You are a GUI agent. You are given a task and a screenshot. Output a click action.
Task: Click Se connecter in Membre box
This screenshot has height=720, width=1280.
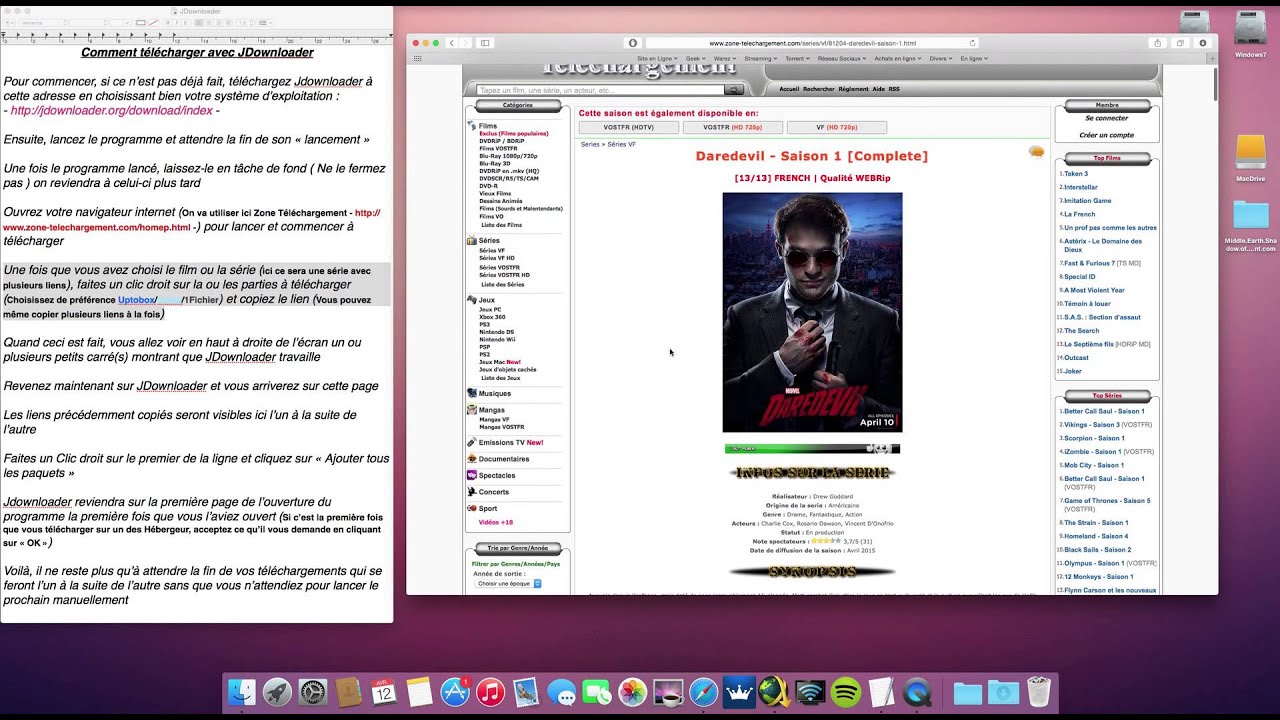click(x=1107, y=118)
